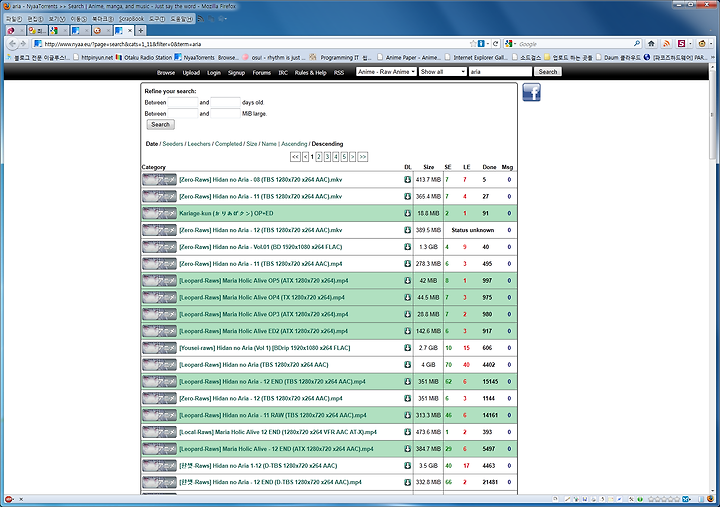720x507 pixels.
Task: Click the Browse link in the site navigation
Action: click(166, 73)
